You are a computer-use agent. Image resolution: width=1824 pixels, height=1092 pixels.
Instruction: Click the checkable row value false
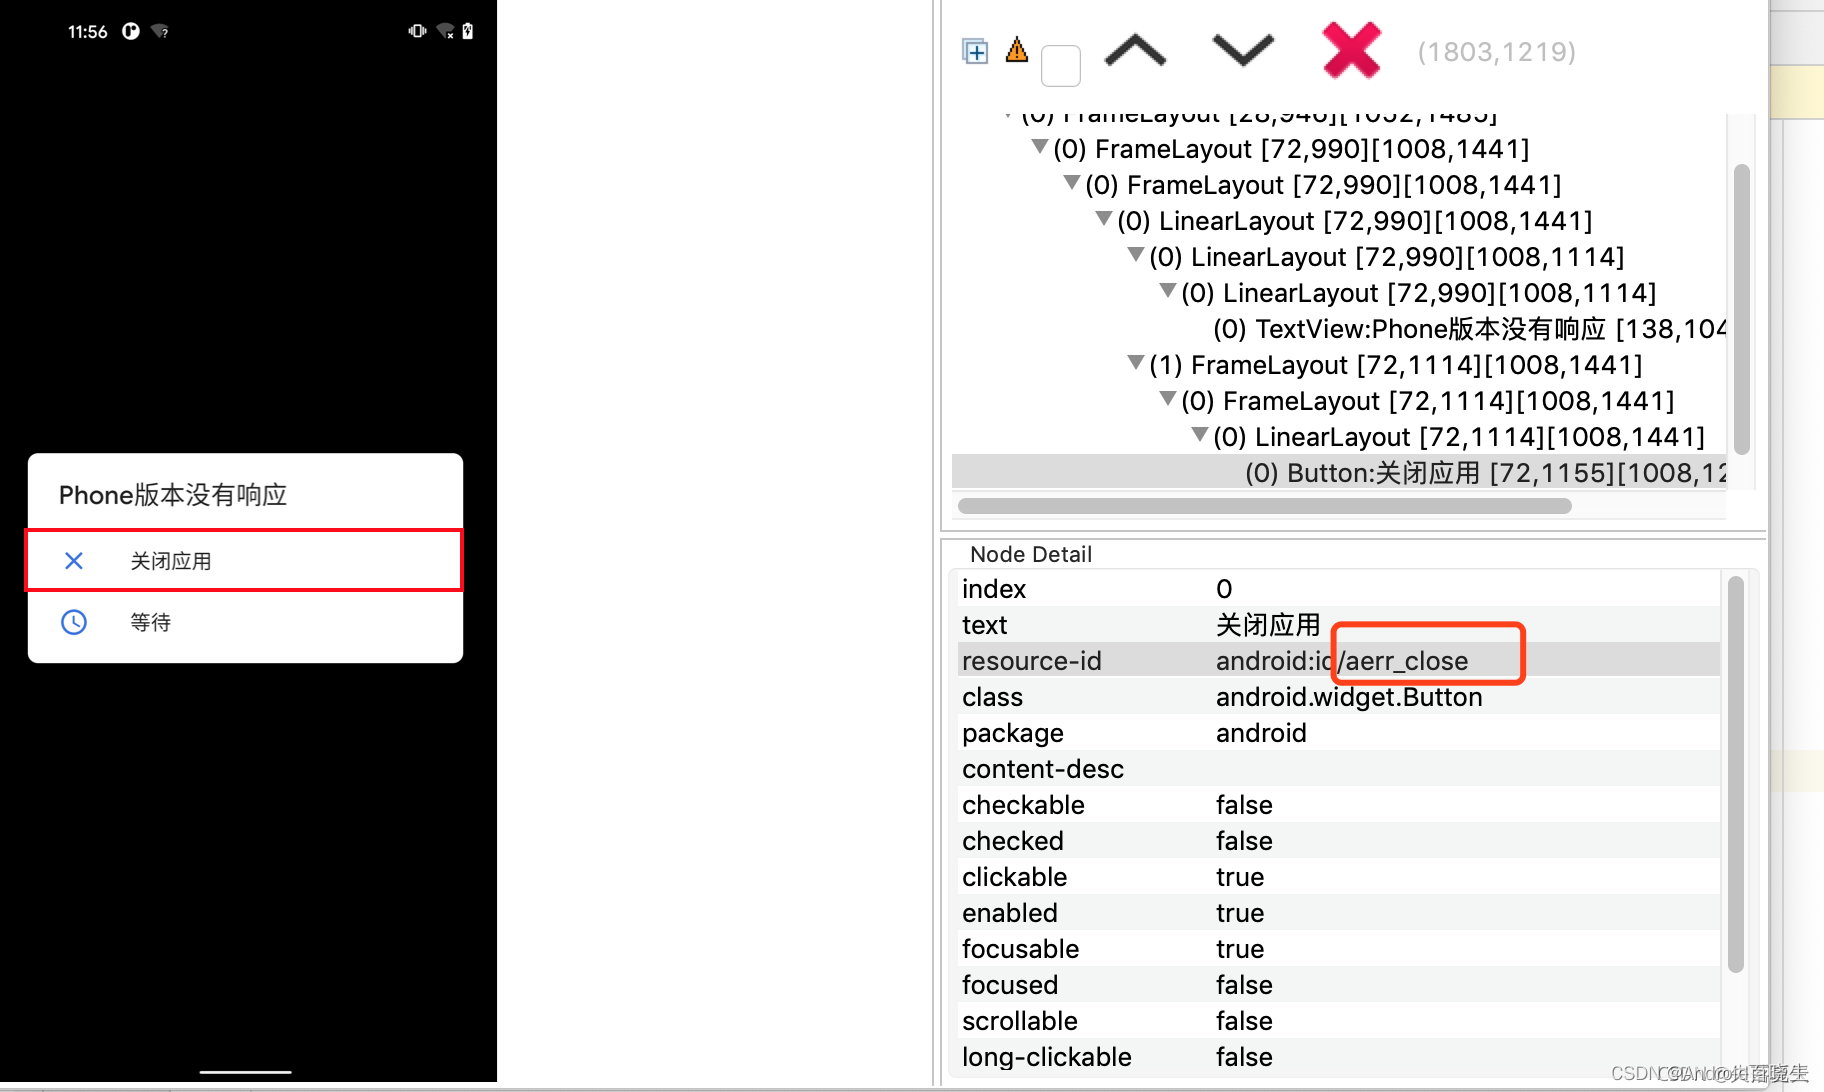coord(1244,805)
